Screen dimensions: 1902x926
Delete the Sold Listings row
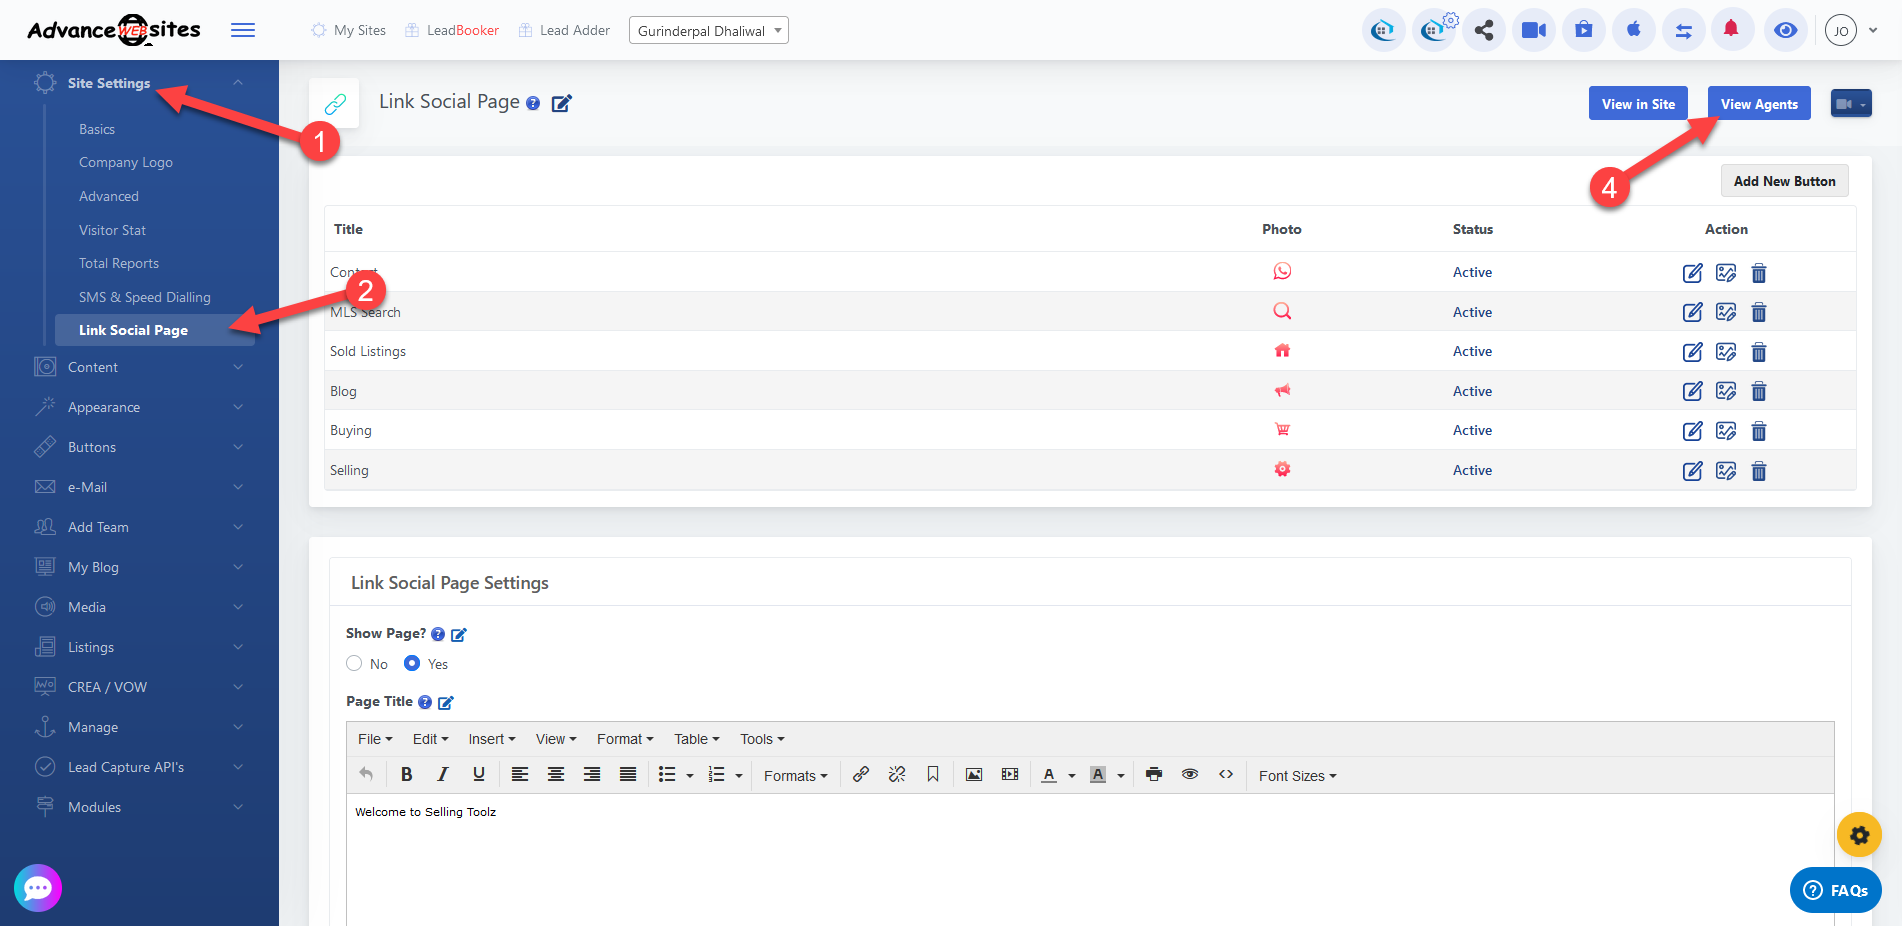pos(1759,352)
